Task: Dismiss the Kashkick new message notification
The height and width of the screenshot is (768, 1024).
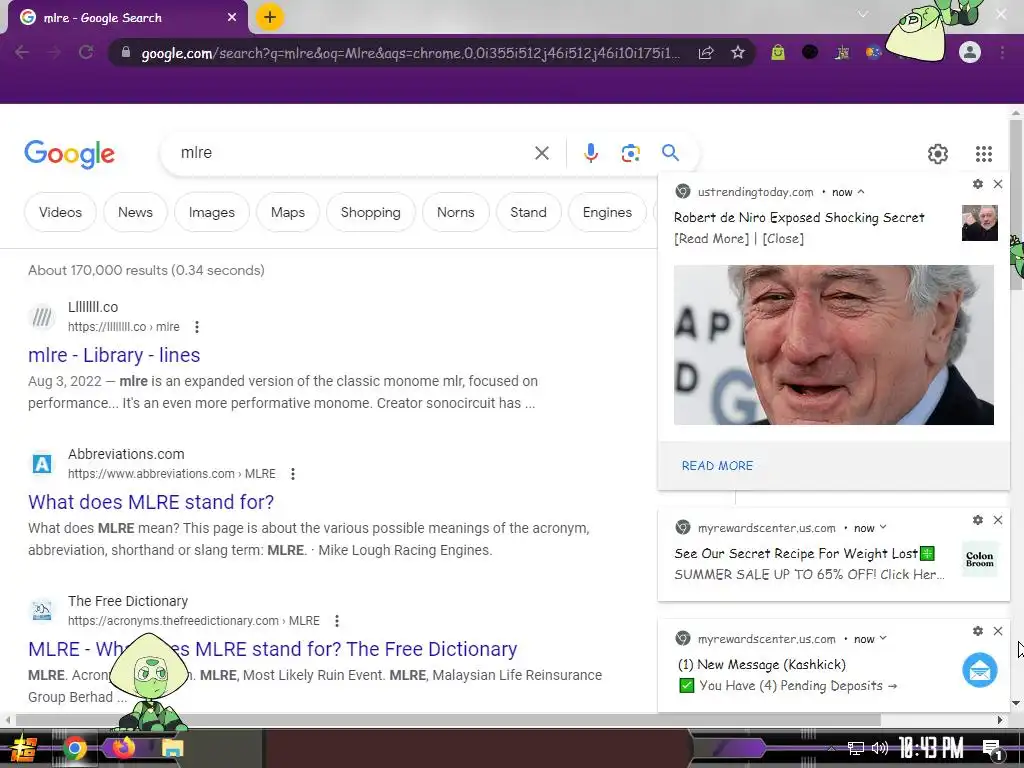Action: coord(998,631)
